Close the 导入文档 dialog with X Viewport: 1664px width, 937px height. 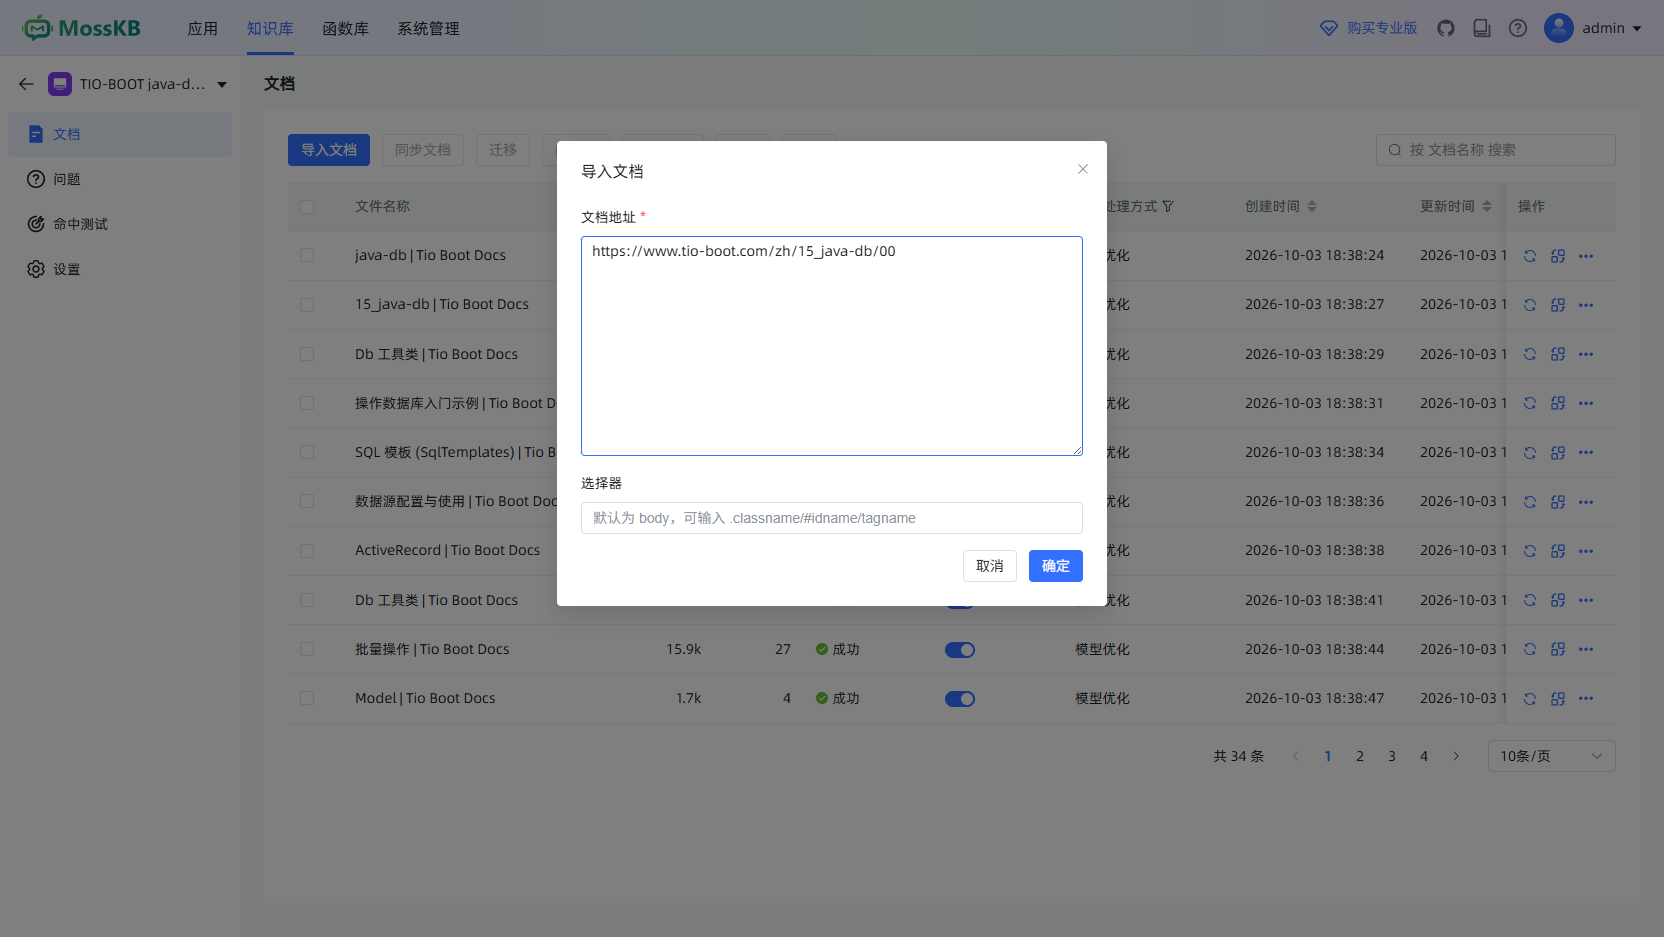1083,169
